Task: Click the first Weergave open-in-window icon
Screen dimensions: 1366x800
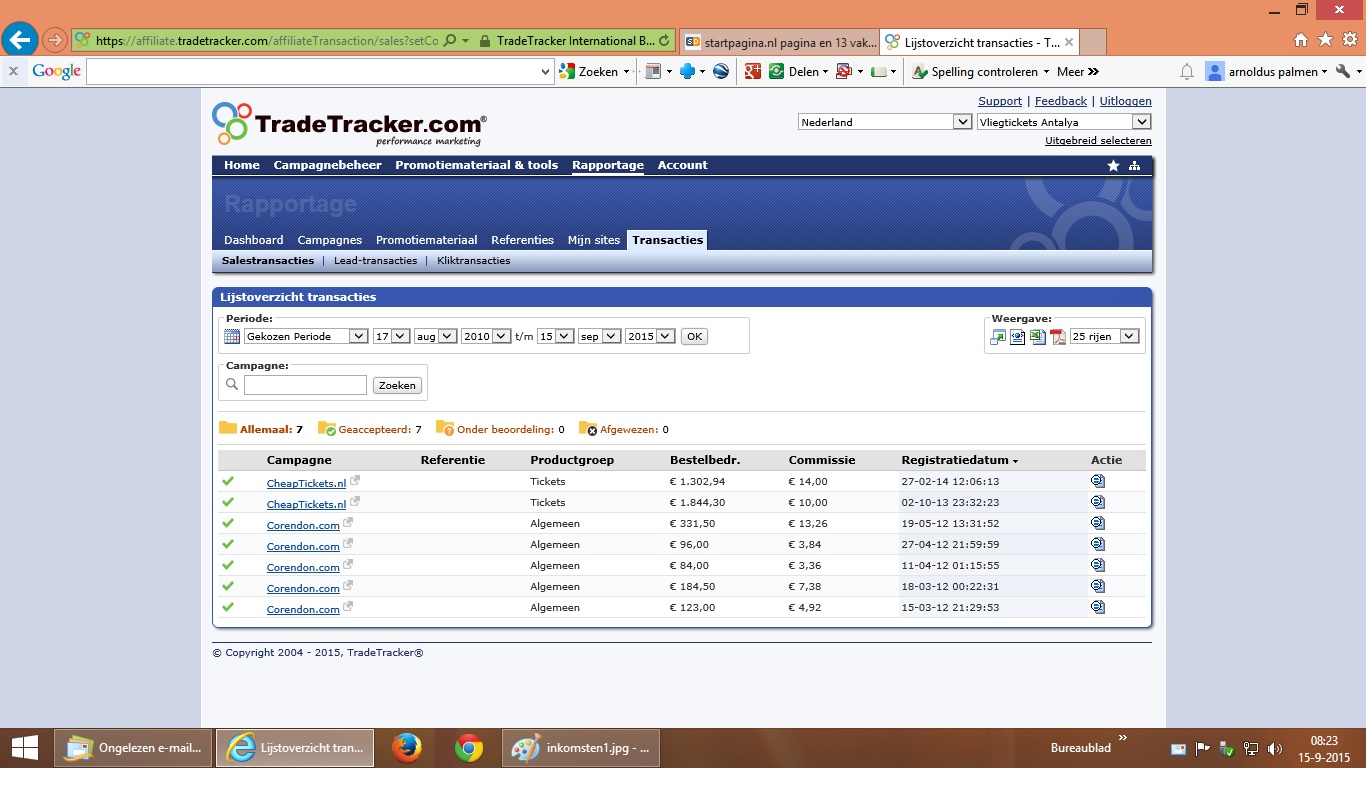Action: pos(998,337)
